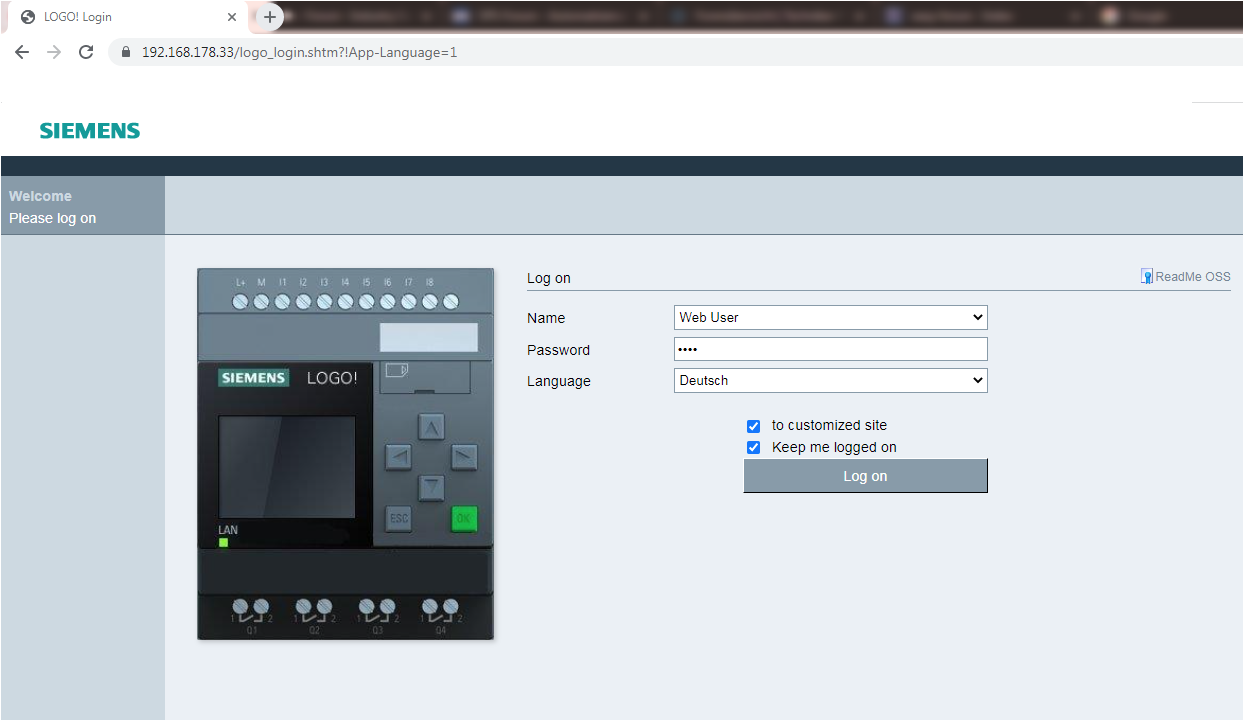
Task: Click the Log on button
Action: click(865, 476)
